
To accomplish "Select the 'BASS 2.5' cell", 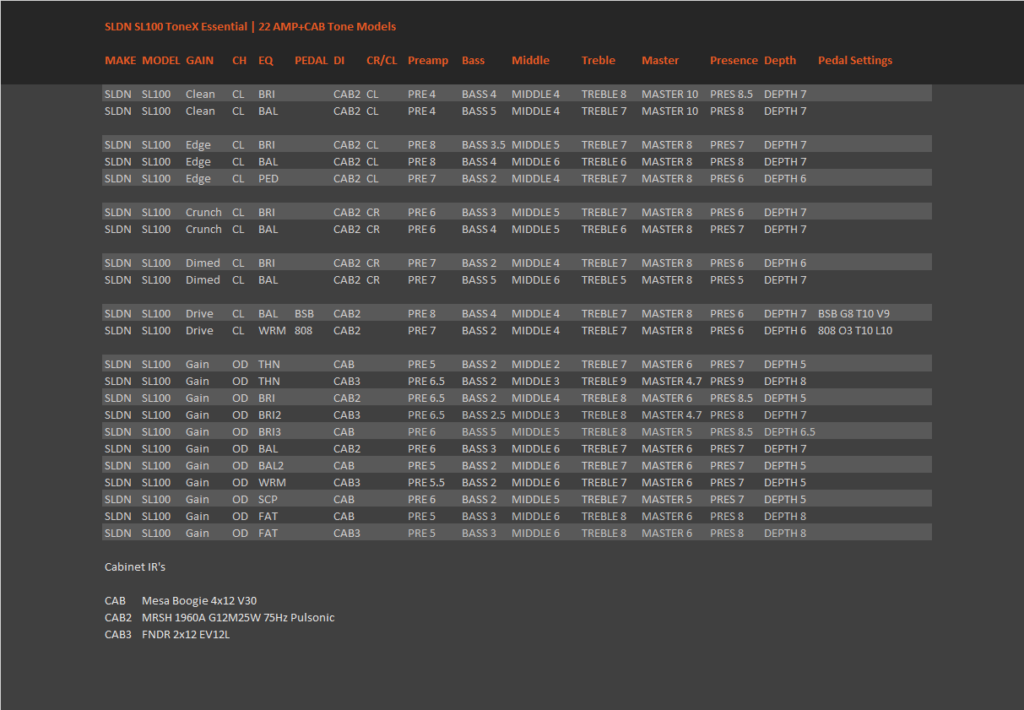I will pos(483,415).
